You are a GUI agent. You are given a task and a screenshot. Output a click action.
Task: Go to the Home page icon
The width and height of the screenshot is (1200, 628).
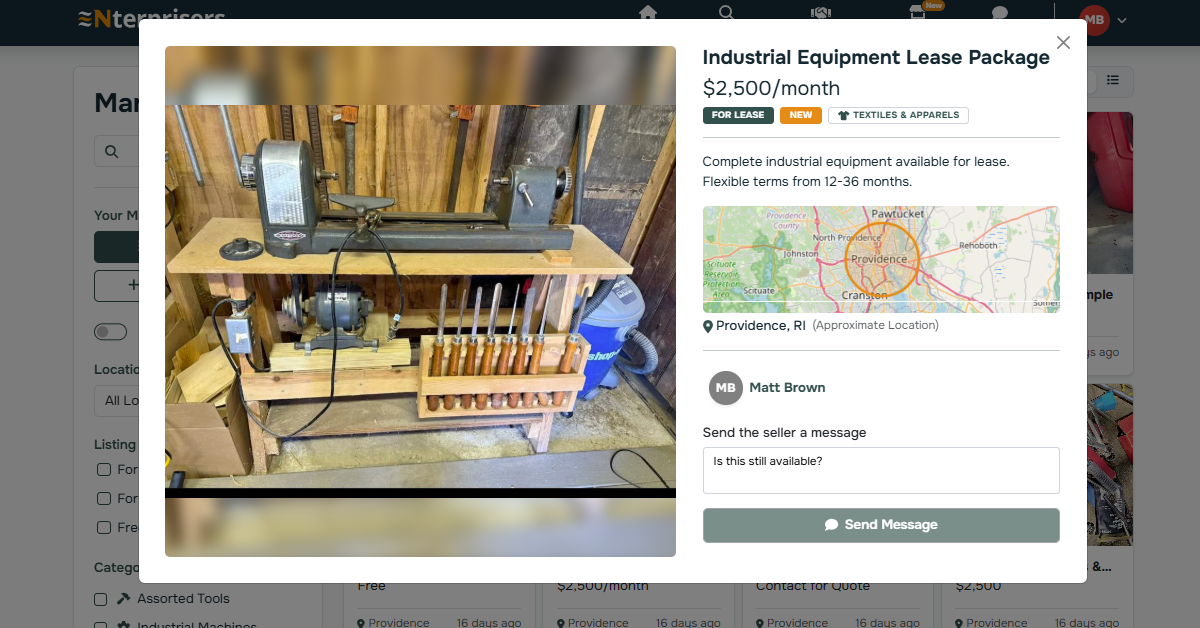(648, 13)
